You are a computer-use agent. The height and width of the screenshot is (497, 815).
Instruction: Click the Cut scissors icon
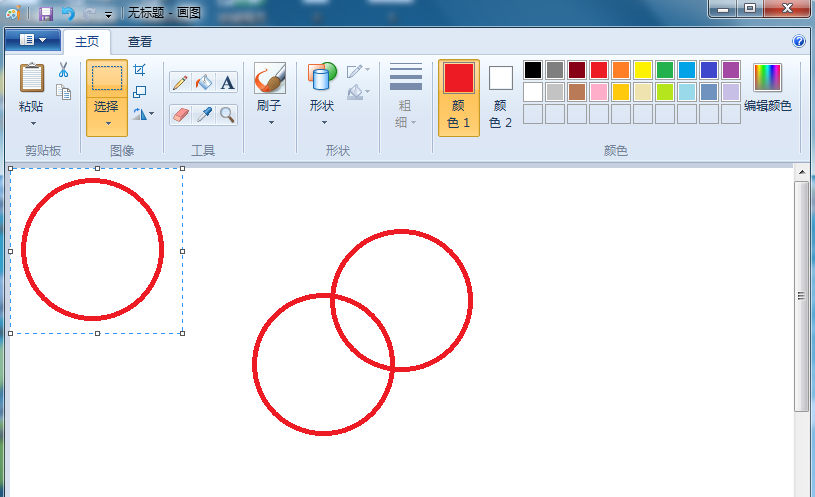(63, 70)
